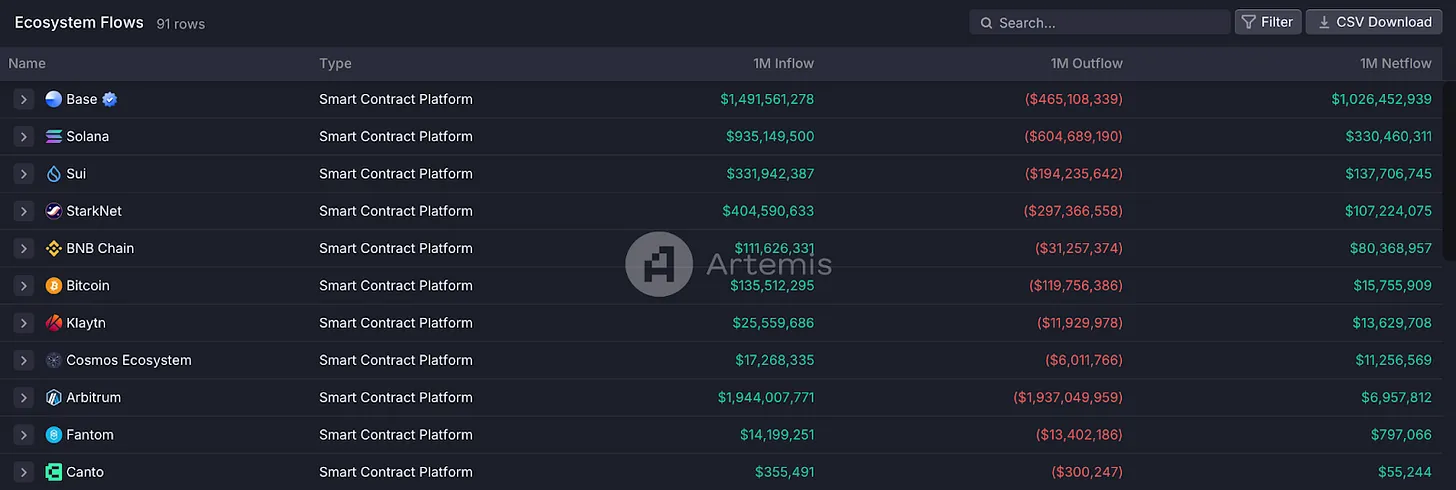This screenshot has width=1456, height=490.
Task: Click the StarkNet logo icon
Action: tap(54, 211)
